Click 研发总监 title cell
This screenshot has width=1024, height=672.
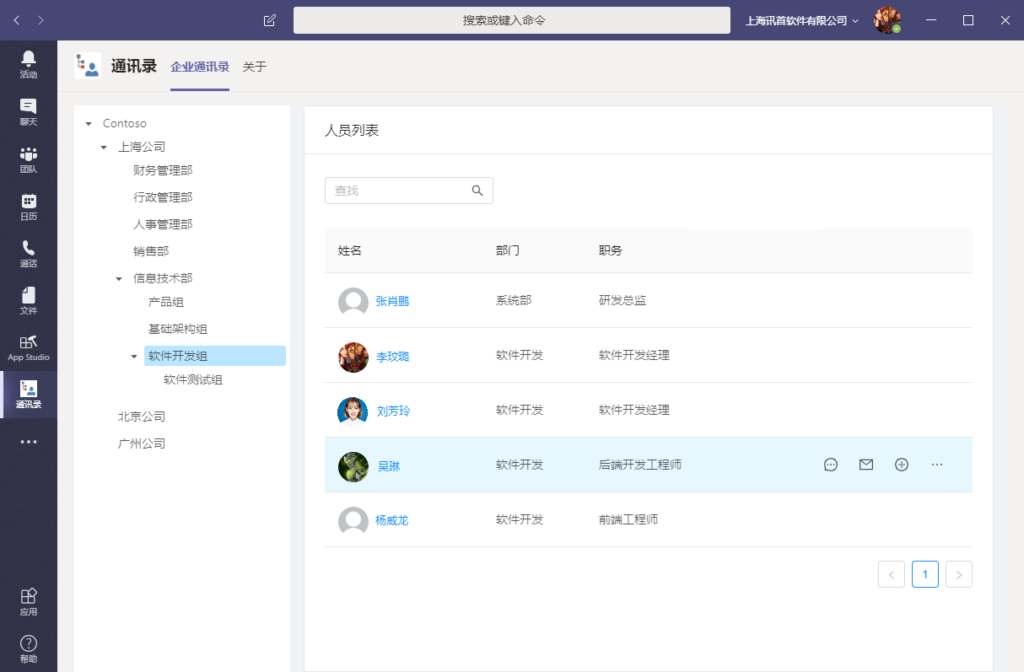tap(622, 300)
